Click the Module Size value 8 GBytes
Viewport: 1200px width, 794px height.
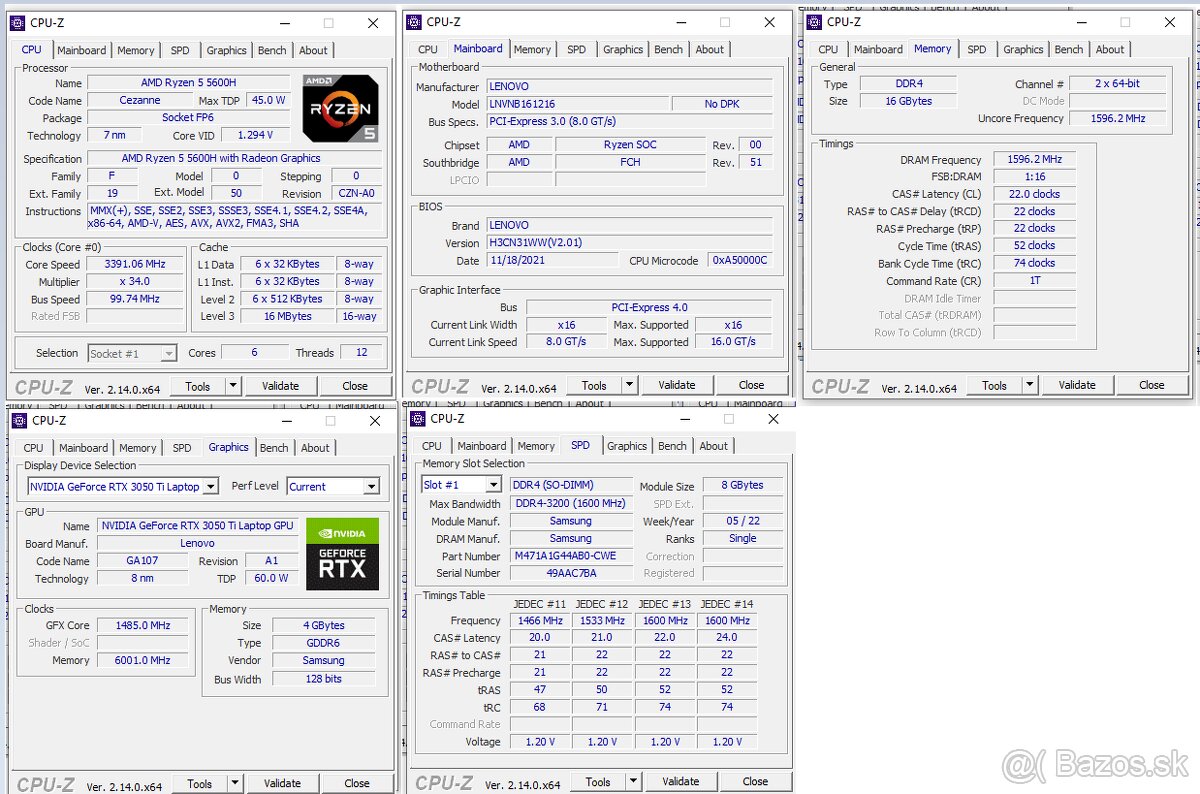coord(743,486)
